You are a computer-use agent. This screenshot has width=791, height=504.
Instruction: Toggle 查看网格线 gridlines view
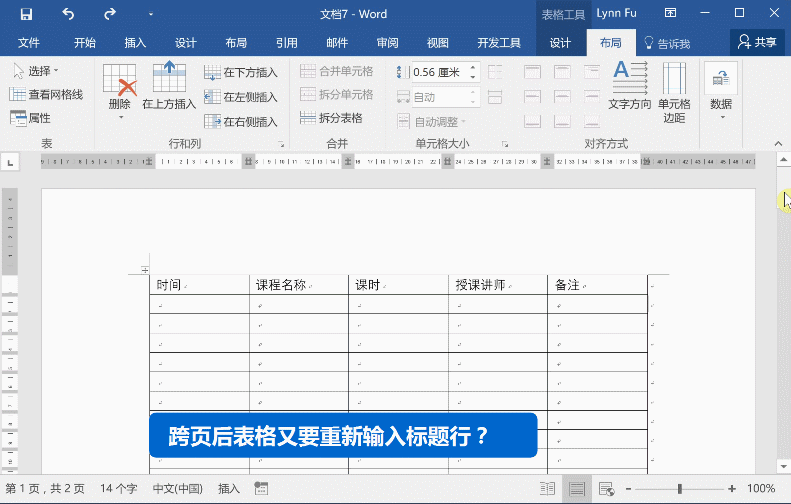[46, 94]
